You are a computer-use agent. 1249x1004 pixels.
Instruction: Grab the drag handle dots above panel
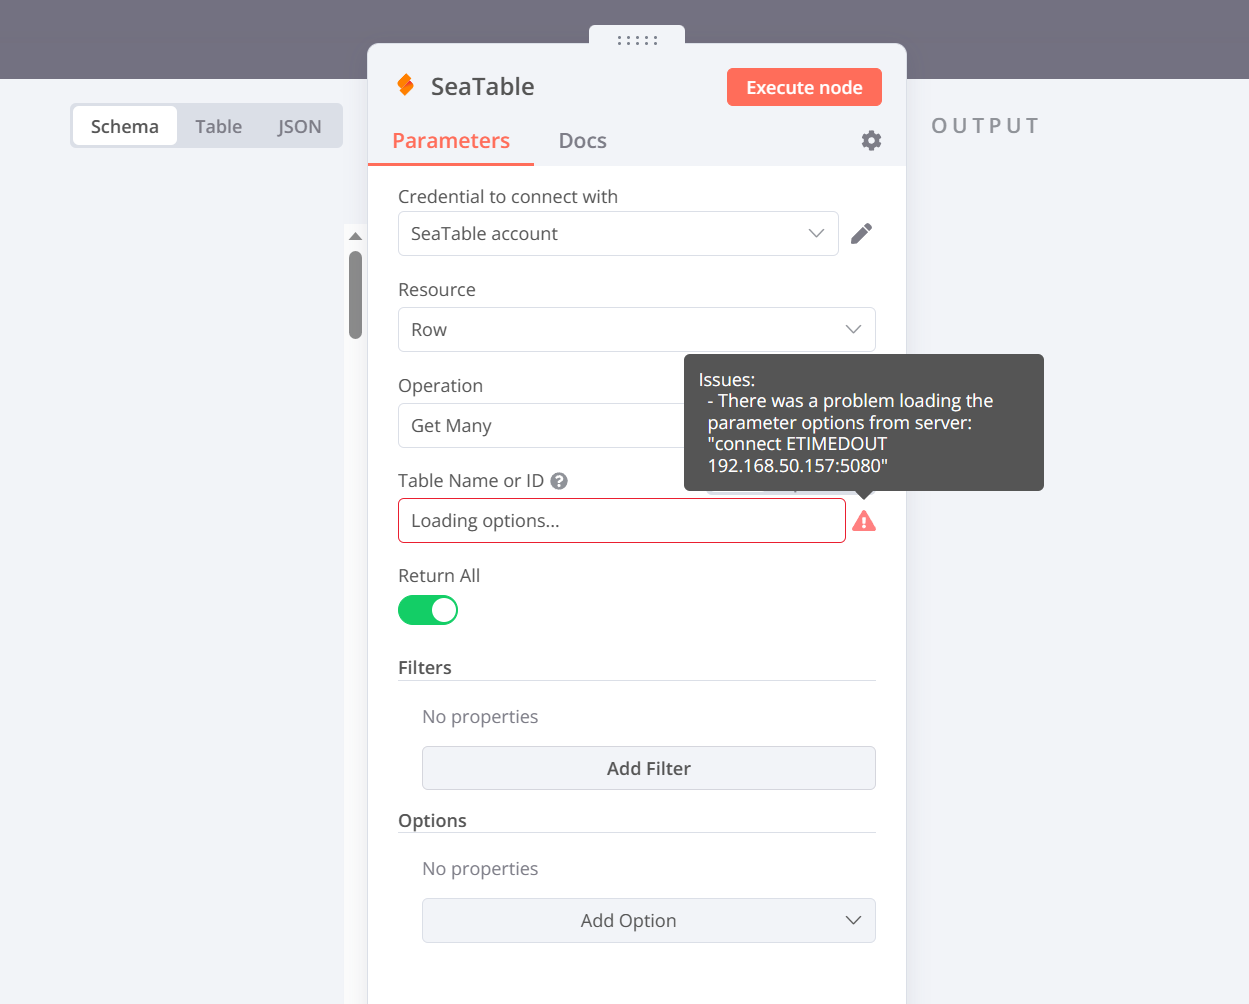637,41
